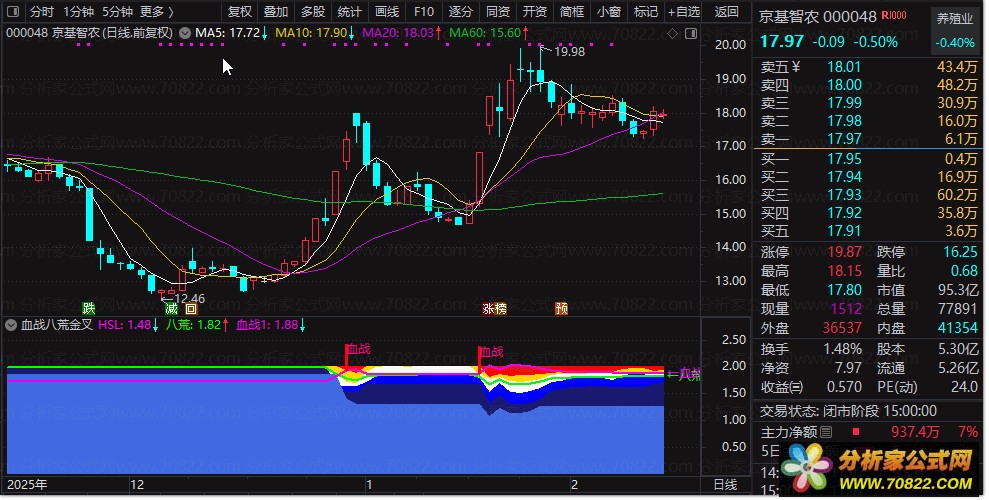This screenshot has height=500, width=989.
Task: Click first 血战 signal flag in sub-chart
Action: click(x=358, y=349)
